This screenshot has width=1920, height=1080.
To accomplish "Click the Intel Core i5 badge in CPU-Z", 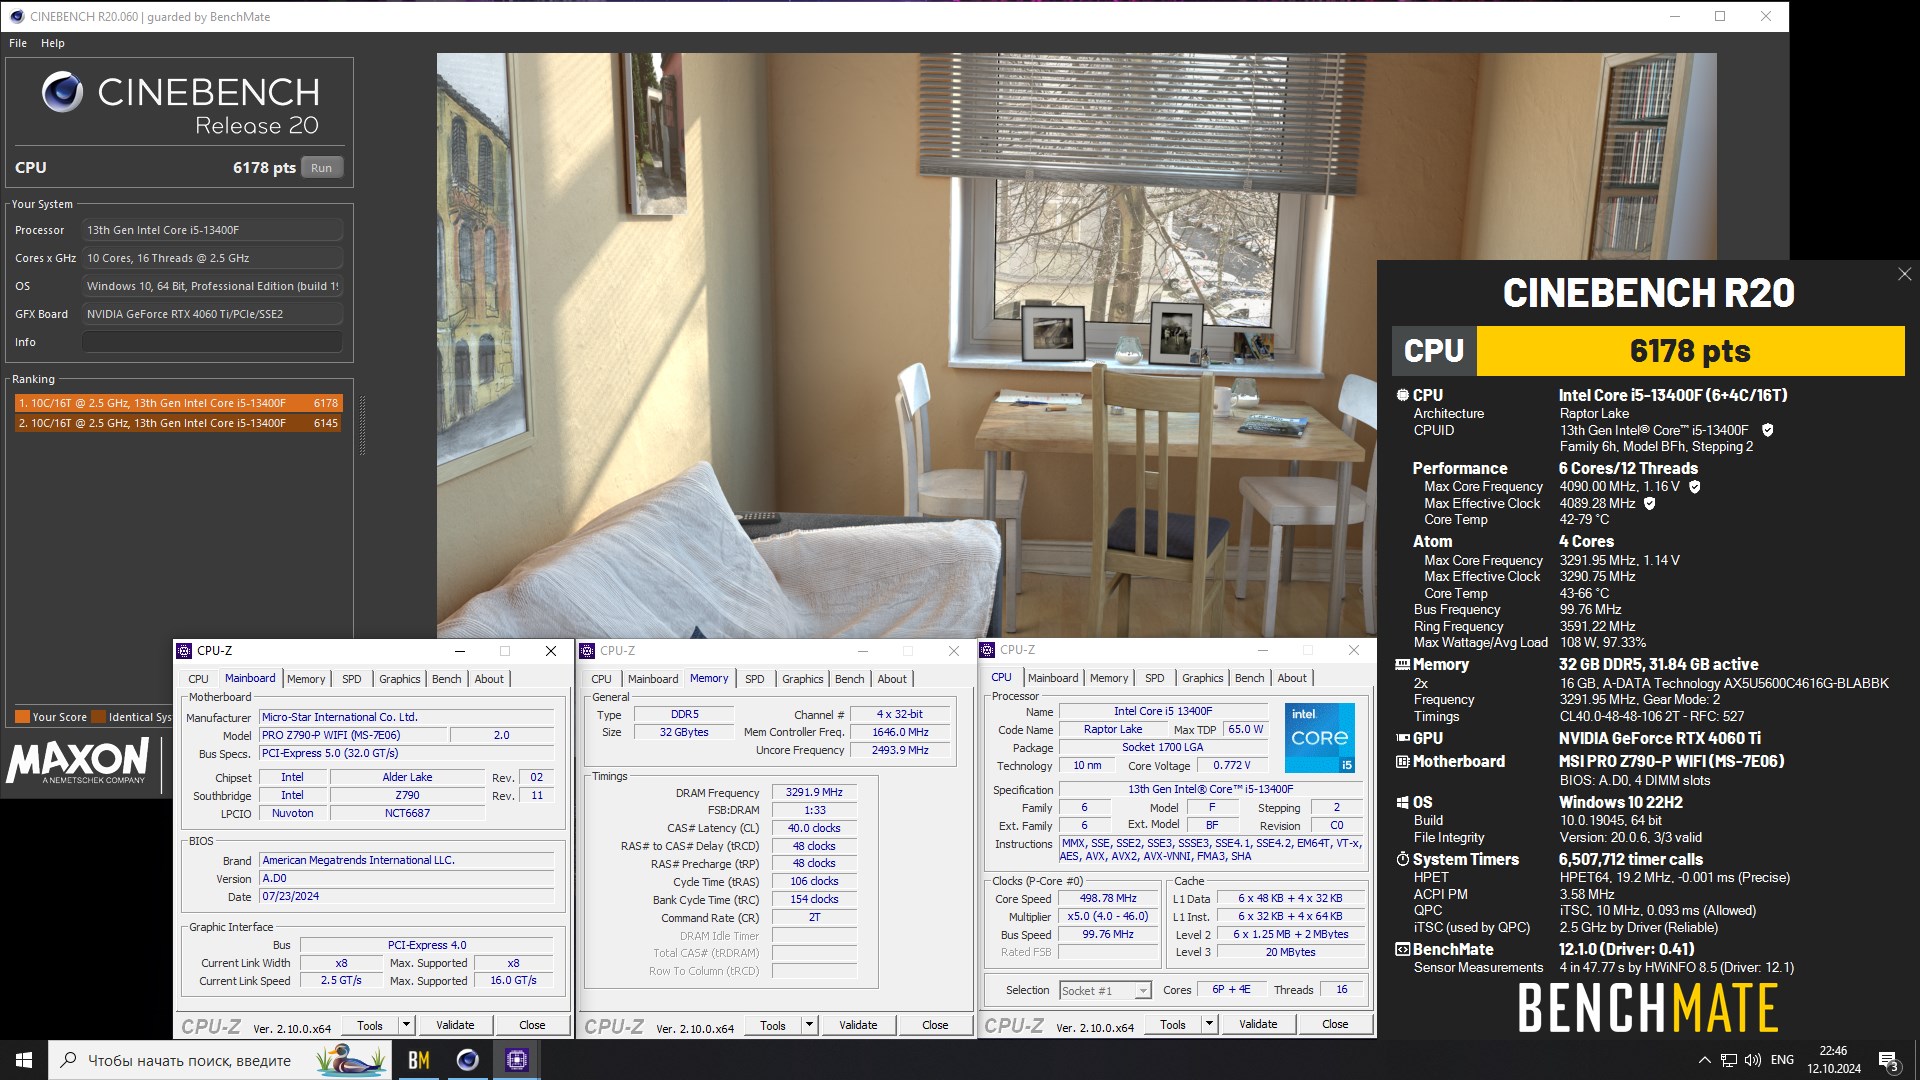I will [x=1320, y=737].
